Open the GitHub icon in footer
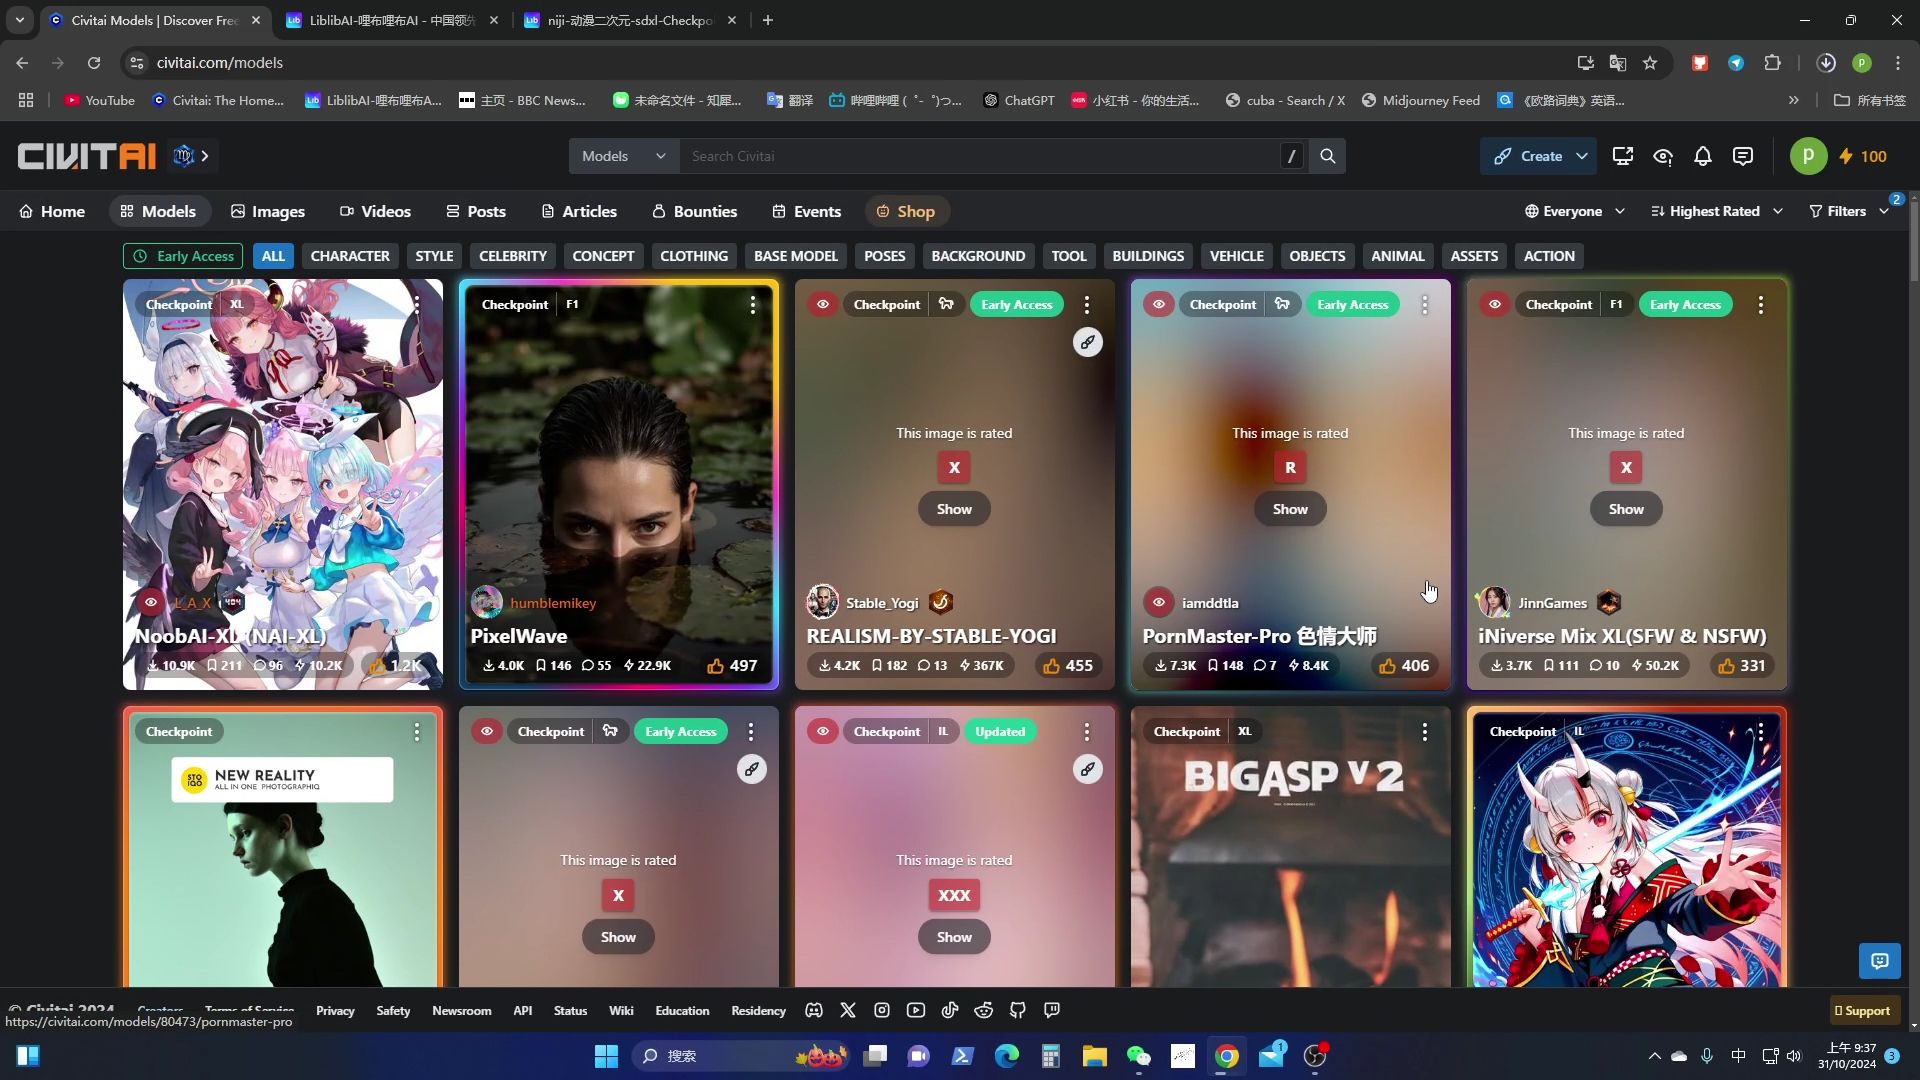1920x1080 pixels. pyautogui.click(x=1017, y=1010)
